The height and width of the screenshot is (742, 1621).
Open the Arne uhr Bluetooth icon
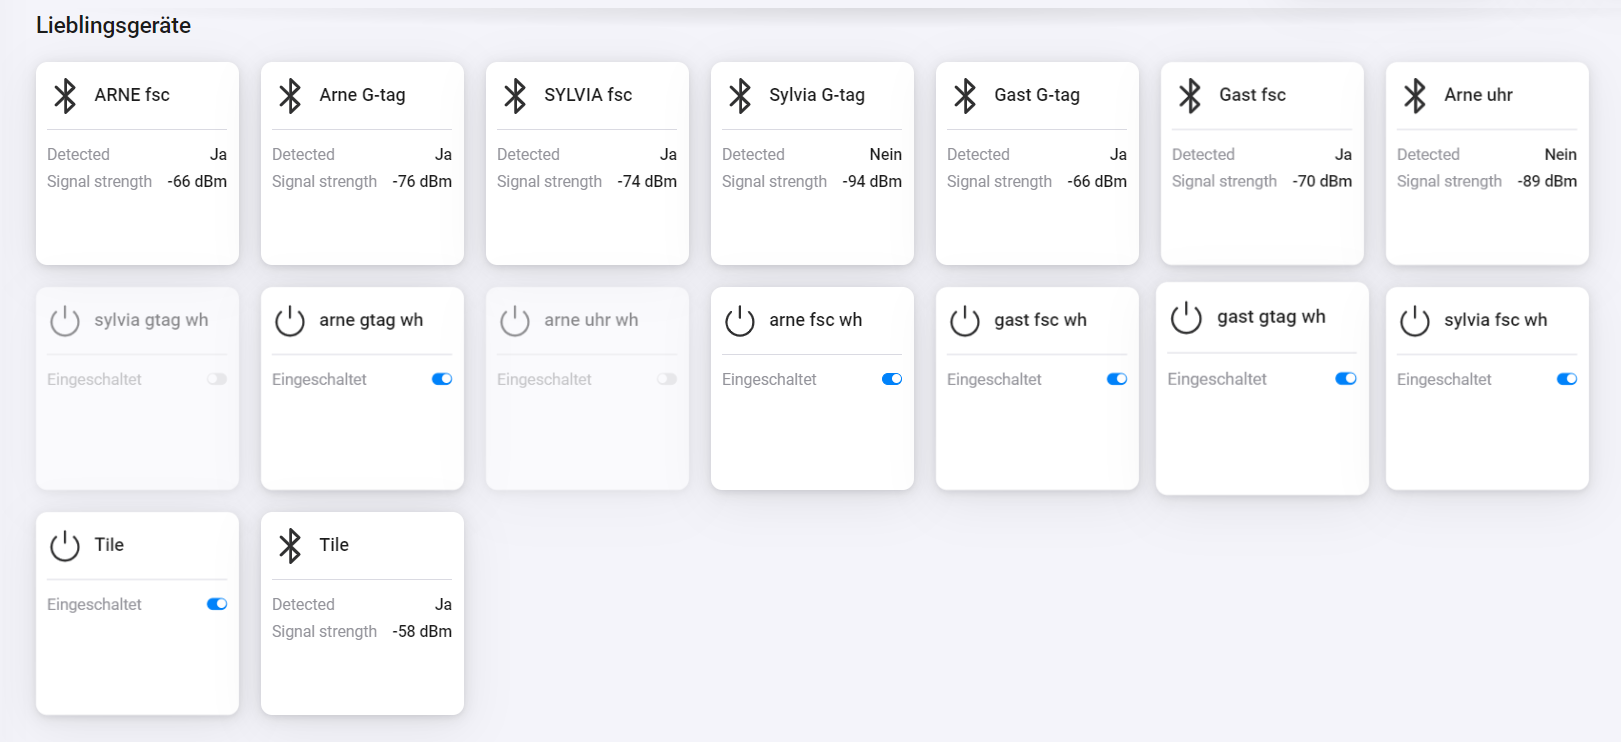tap(1415, 96)
